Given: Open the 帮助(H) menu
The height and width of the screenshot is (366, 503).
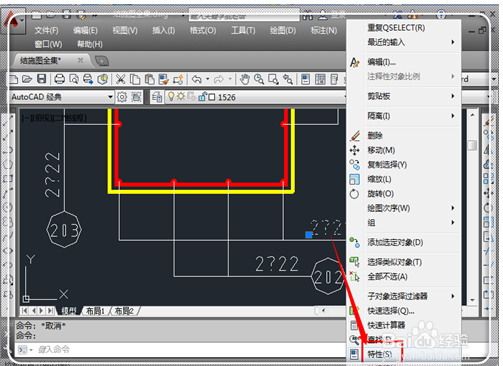Looking at the screenshot, I should (90, 44).
